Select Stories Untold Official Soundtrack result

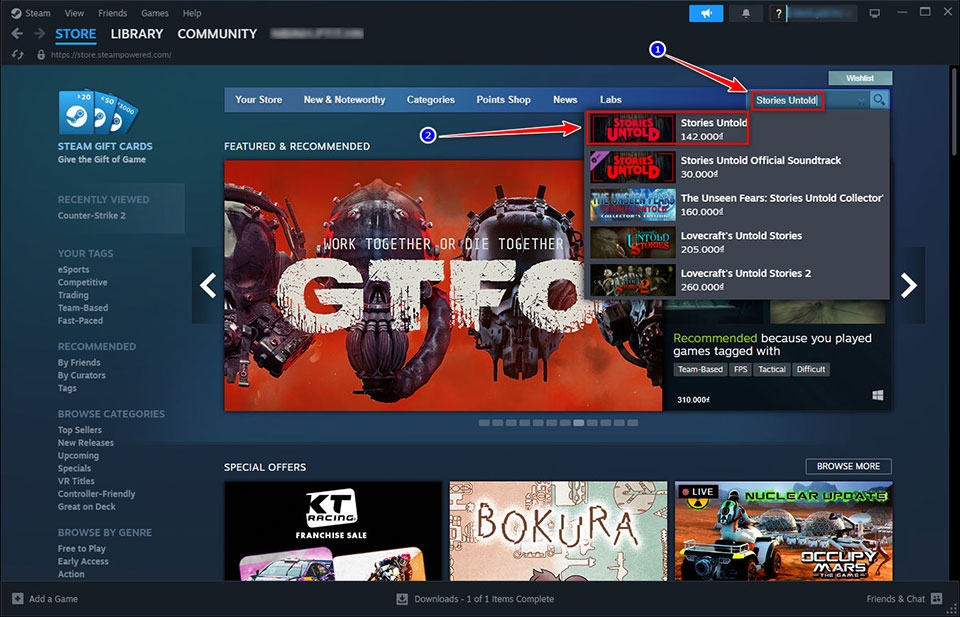coord(737,166)
